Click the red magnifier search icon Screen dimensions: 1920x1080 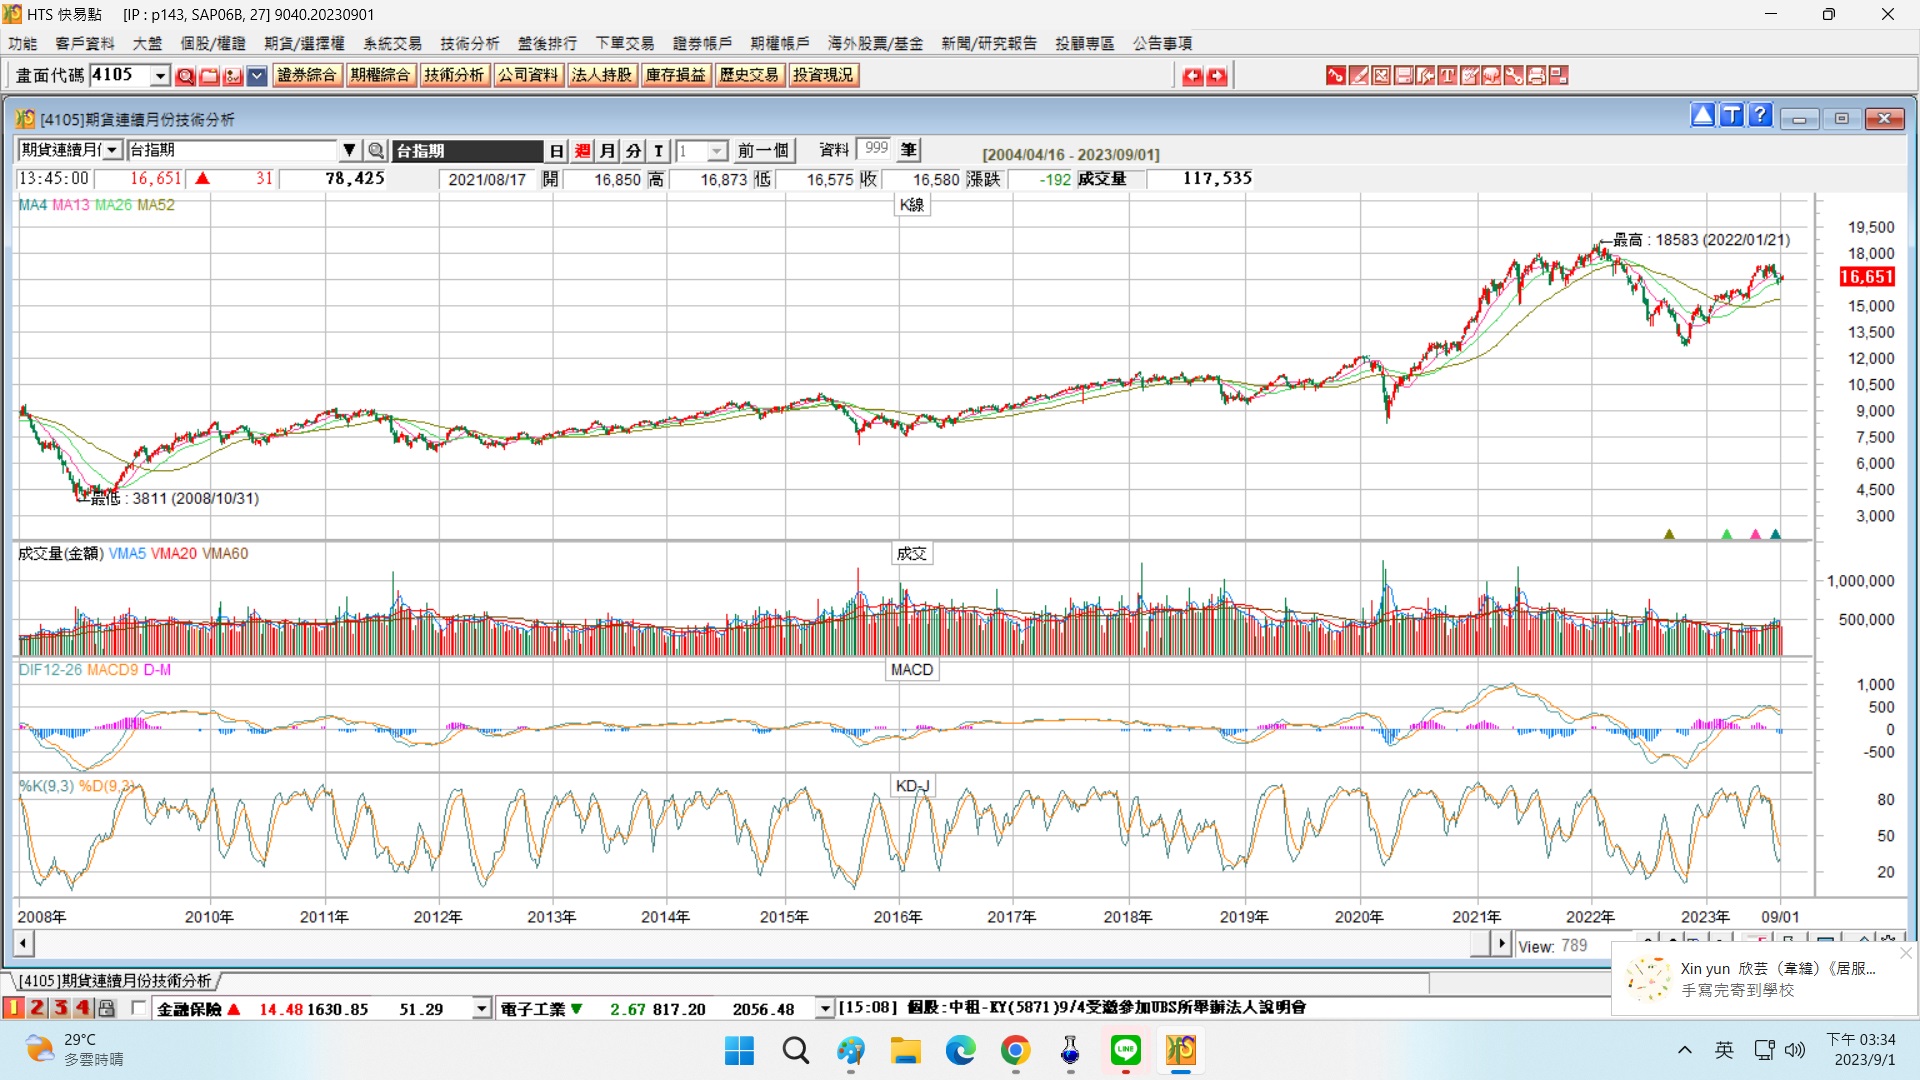coord(185,76)
